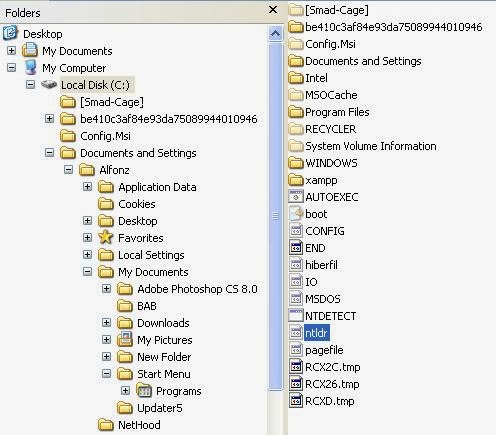Click the Favorites star icon
The image size is (496, 435).
tap(106, 238)
